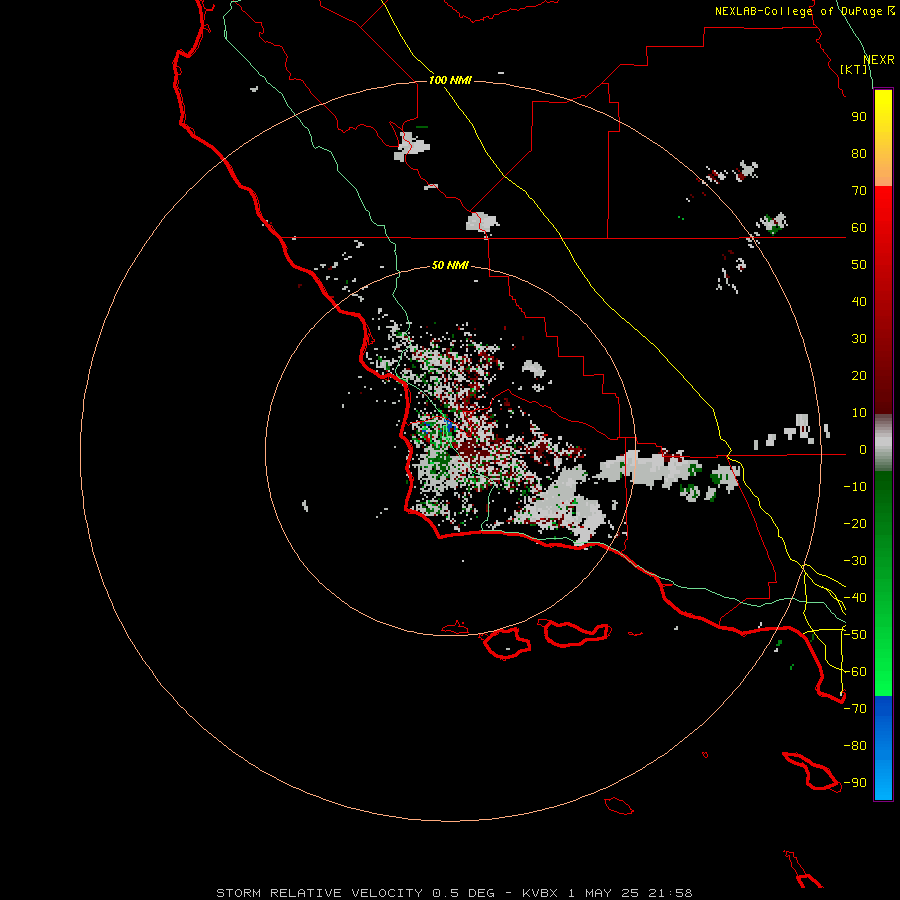Click the gray zero-velocity segment of color bar
This screenshot has height=900, width=900.
(x=883, y=443)
